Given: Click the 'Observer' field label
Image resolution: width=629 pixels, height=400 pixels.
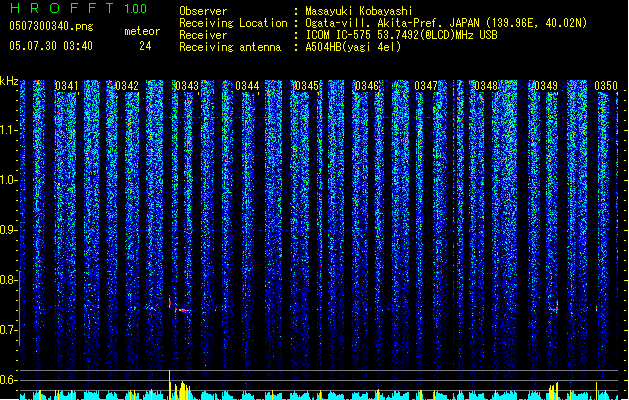Looking at the screenshot, I should (203, 11).
